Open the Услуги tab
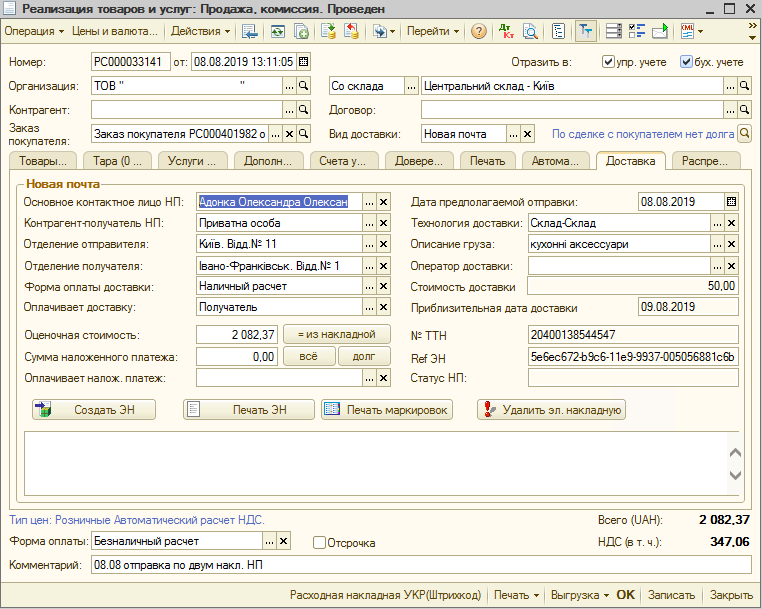 click(x=191, y=160)
